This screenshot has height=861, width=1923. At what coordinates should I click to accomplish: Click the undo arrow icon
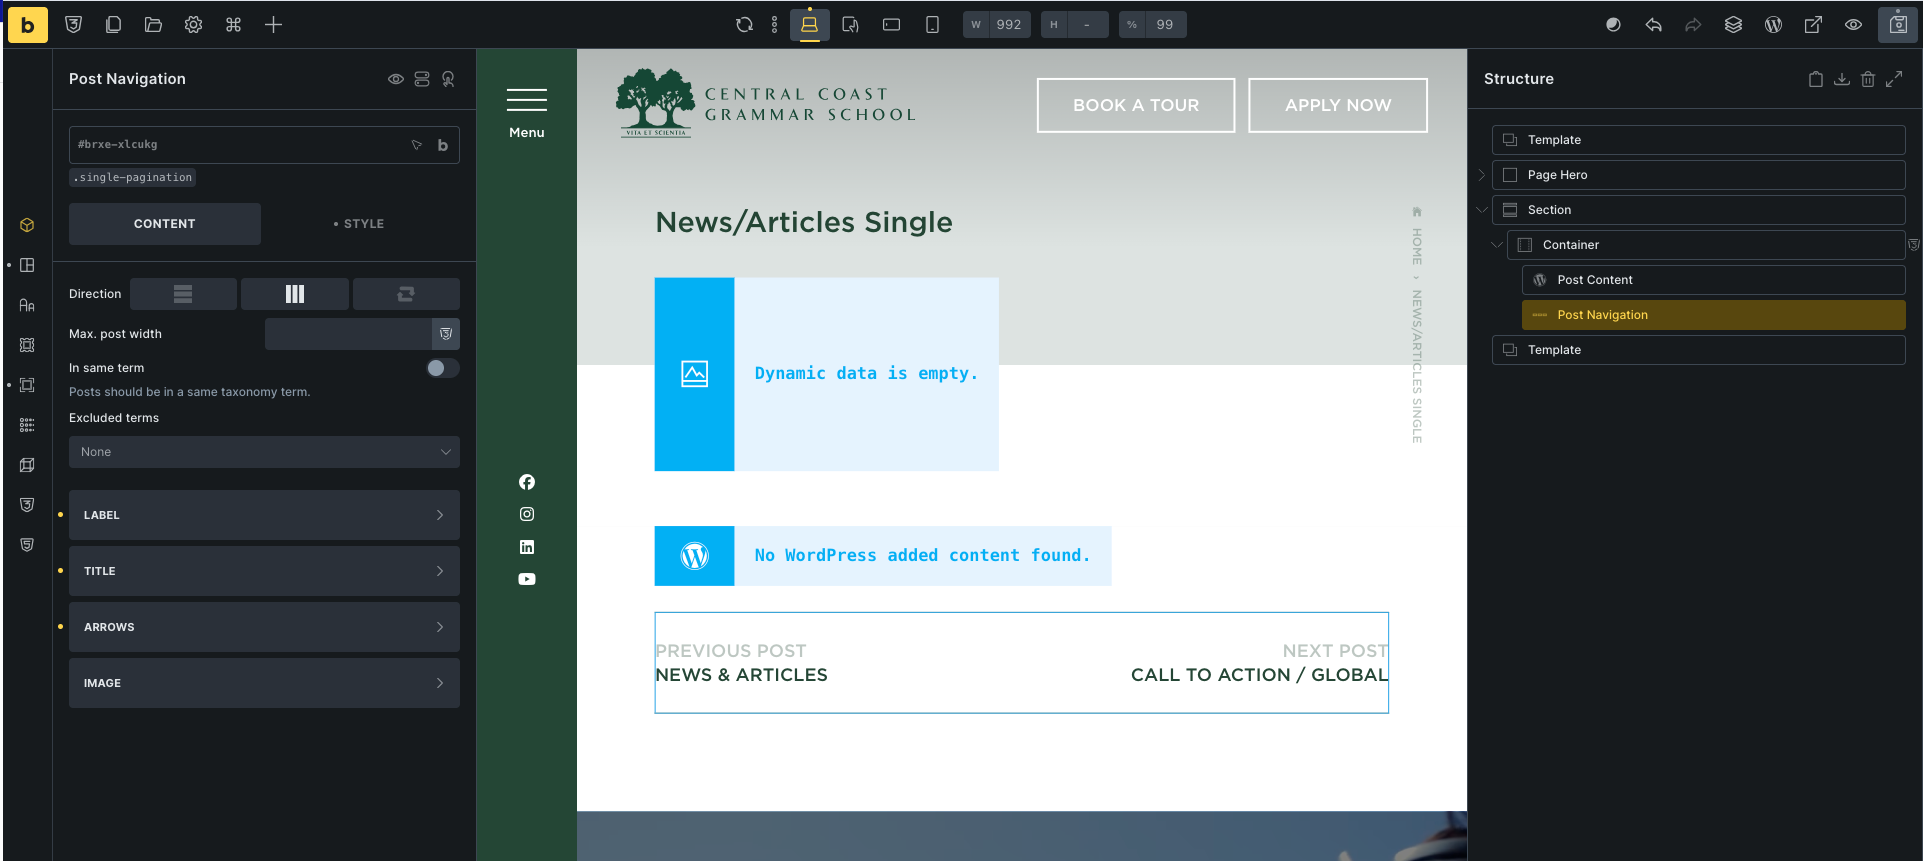click(x=1653, y=25)
